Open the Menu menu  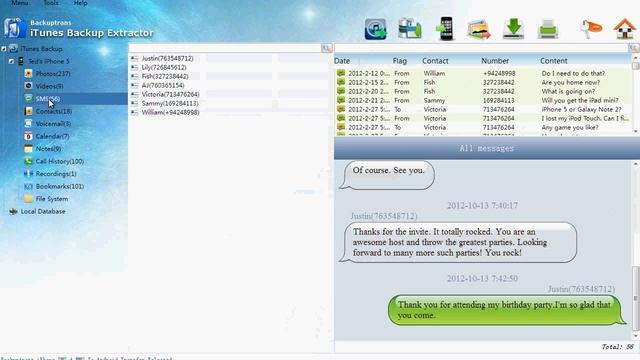click(x=20, y=3)
